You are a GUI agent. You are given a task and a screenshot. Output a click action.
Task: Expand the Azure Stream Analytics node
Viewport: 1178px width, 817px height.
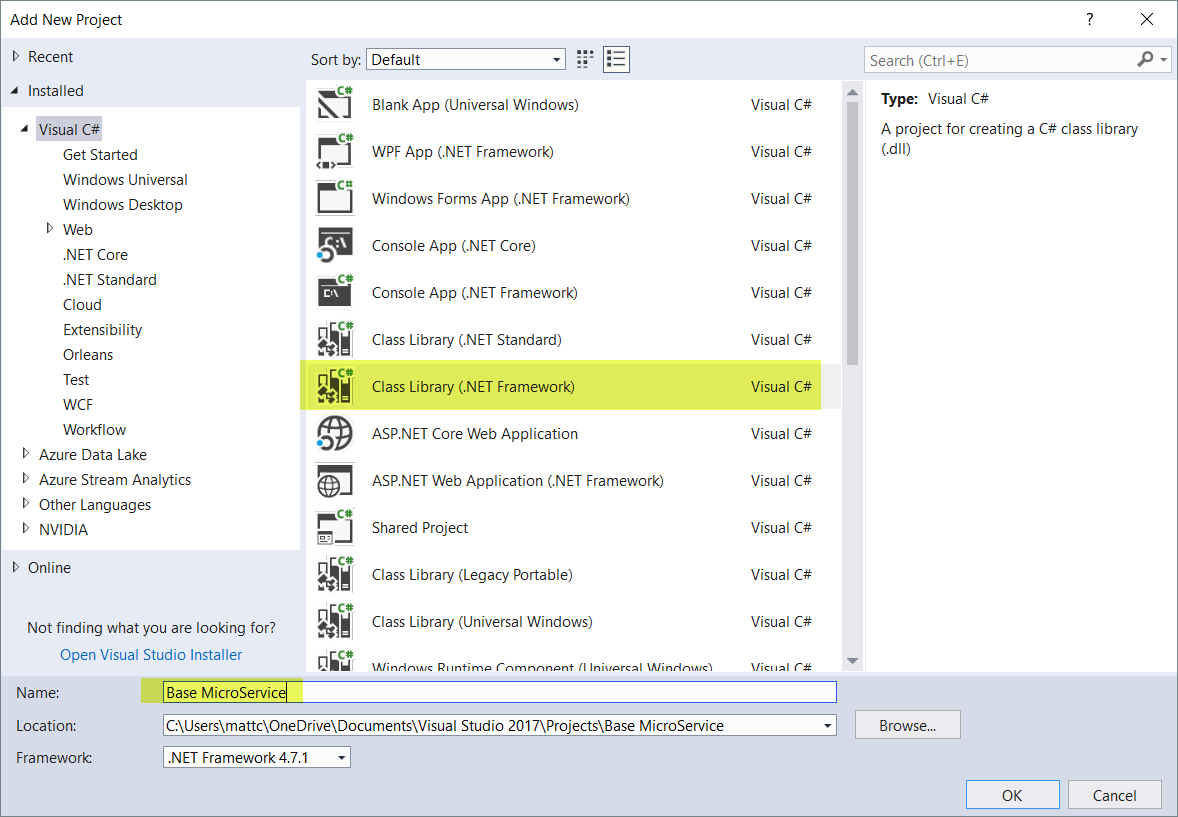point(26,478)
